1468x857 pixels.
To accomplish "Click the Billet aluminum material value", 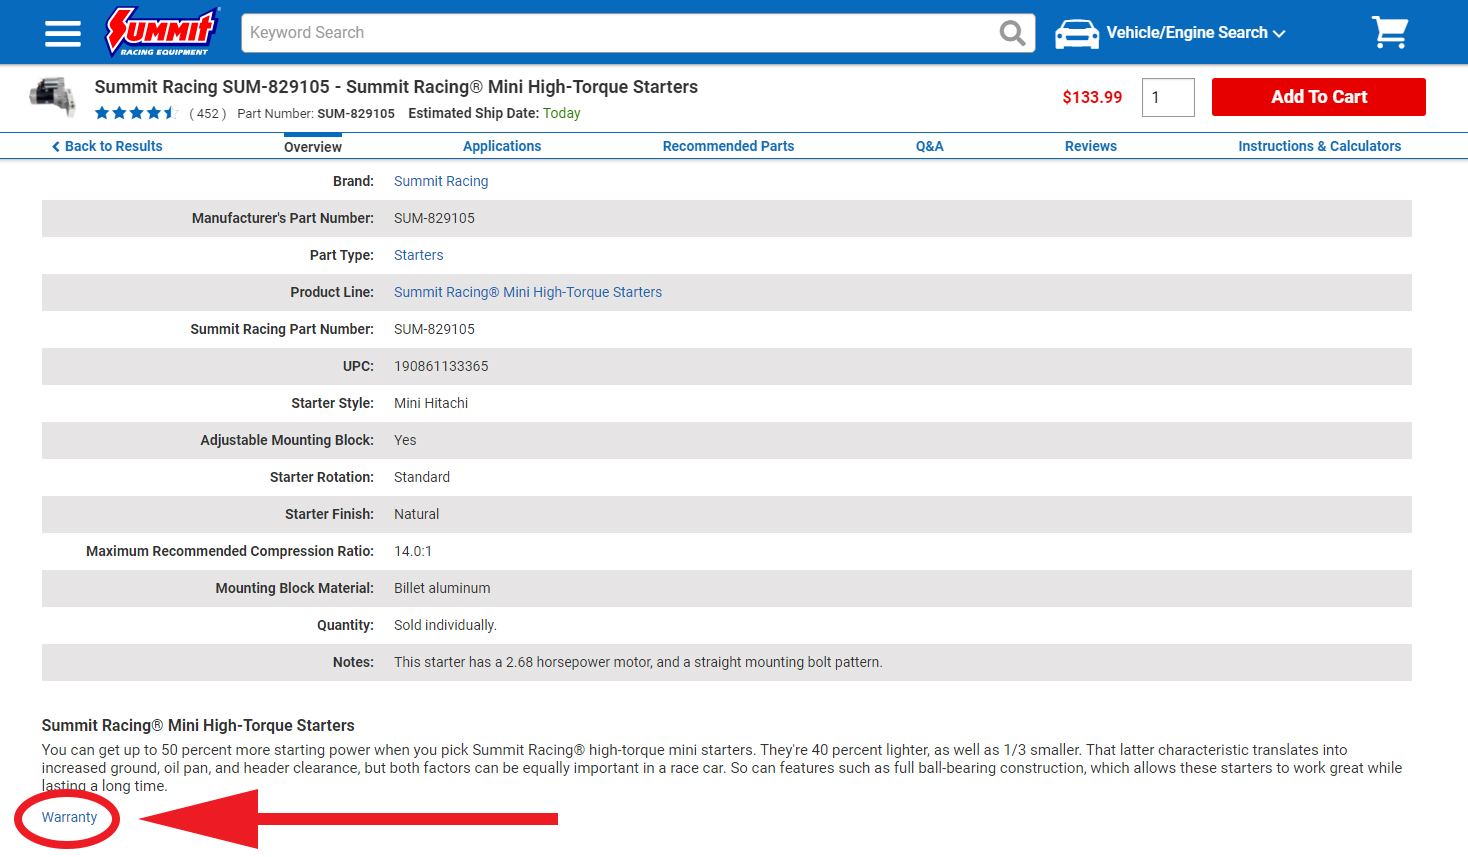I will tap(442, 588).
